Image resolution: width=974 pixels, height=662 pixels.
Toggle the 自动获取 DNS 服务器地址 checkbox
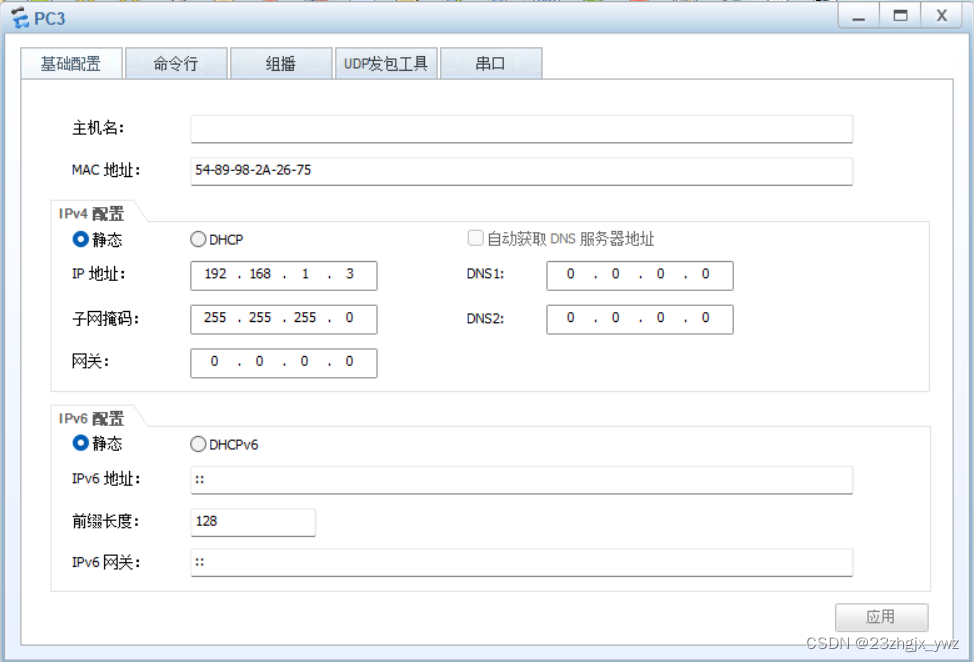click(475, 238)
